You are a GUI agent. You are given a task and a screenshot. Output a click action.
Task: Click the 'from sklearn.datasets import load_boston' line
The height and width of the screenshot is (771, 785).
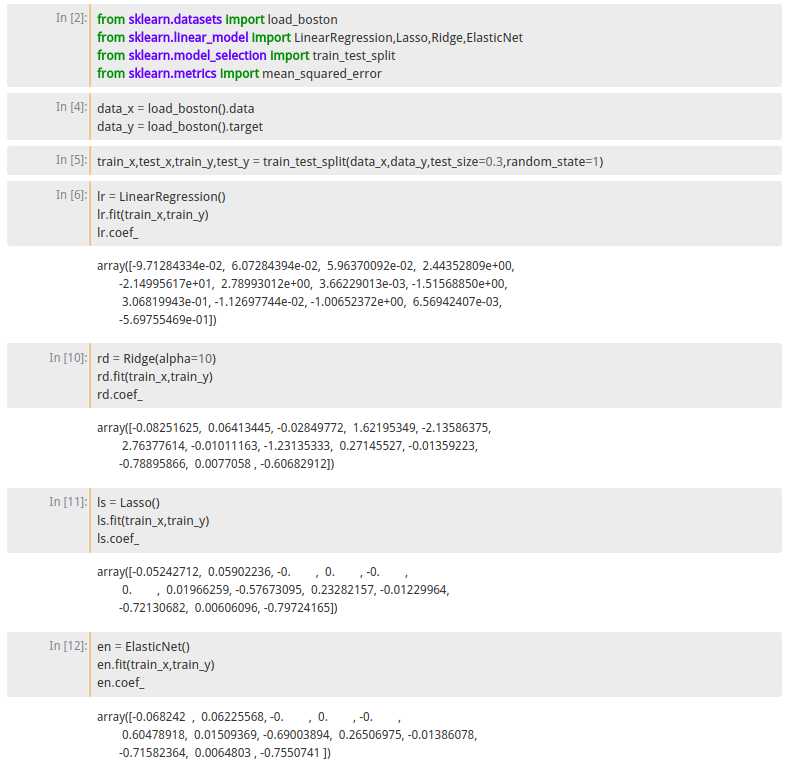tap(217, 20)
